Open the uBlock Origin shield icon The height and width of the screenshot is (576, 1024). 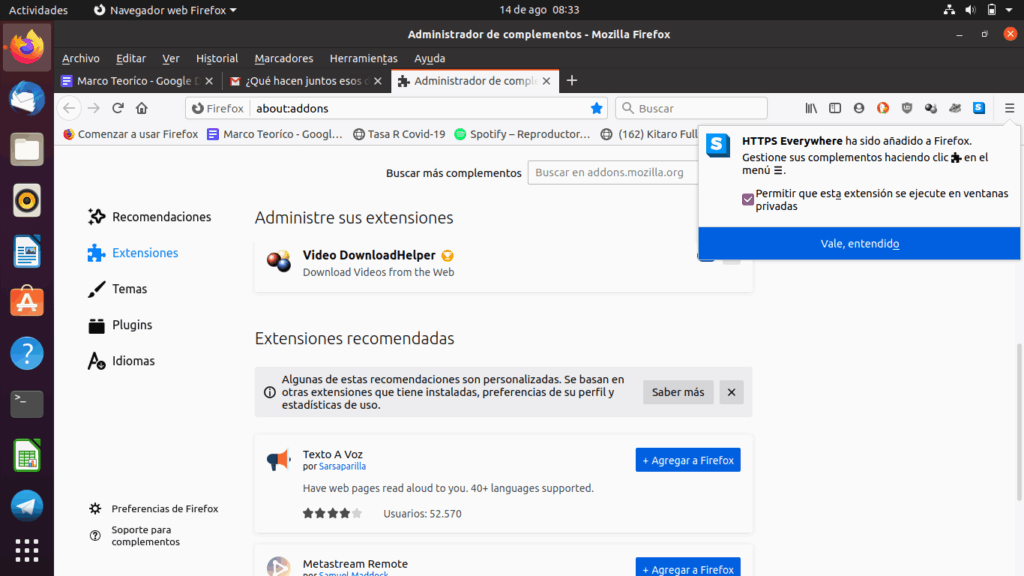(x=906, y=108)
